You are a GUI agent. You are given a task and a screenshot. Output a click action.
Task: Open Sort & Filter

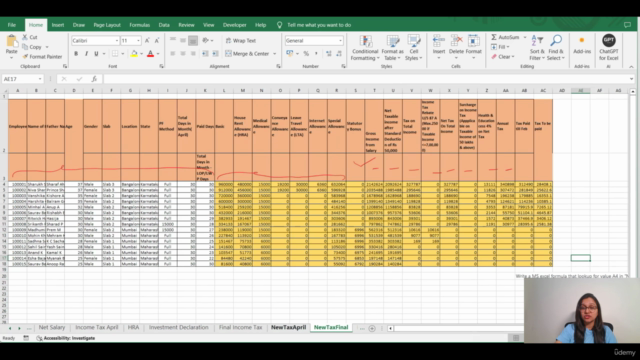537,48
